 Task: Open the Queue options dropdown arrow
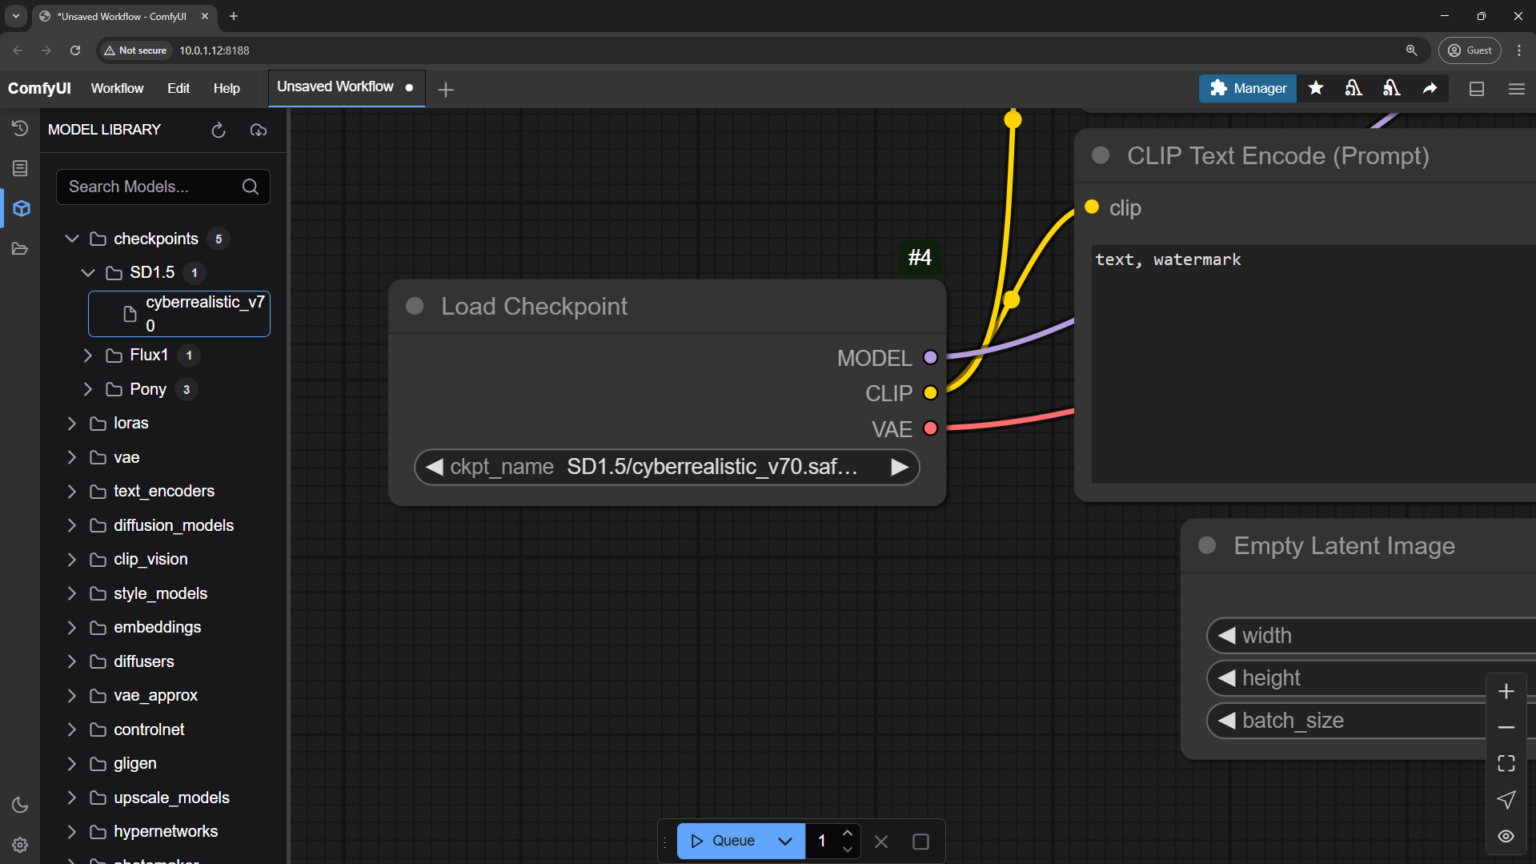point(785,841)
